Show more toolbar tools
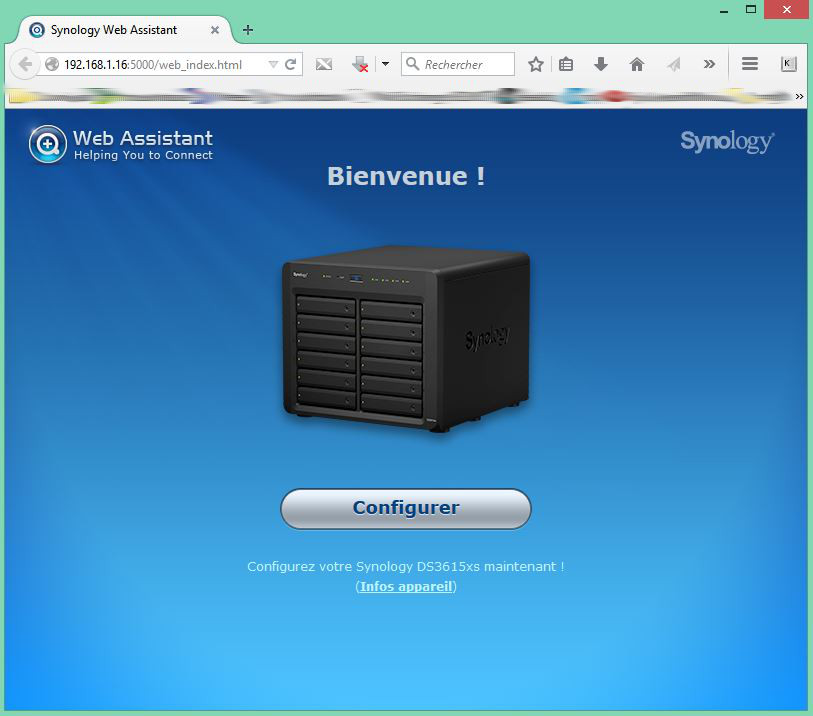 [709, 64]
